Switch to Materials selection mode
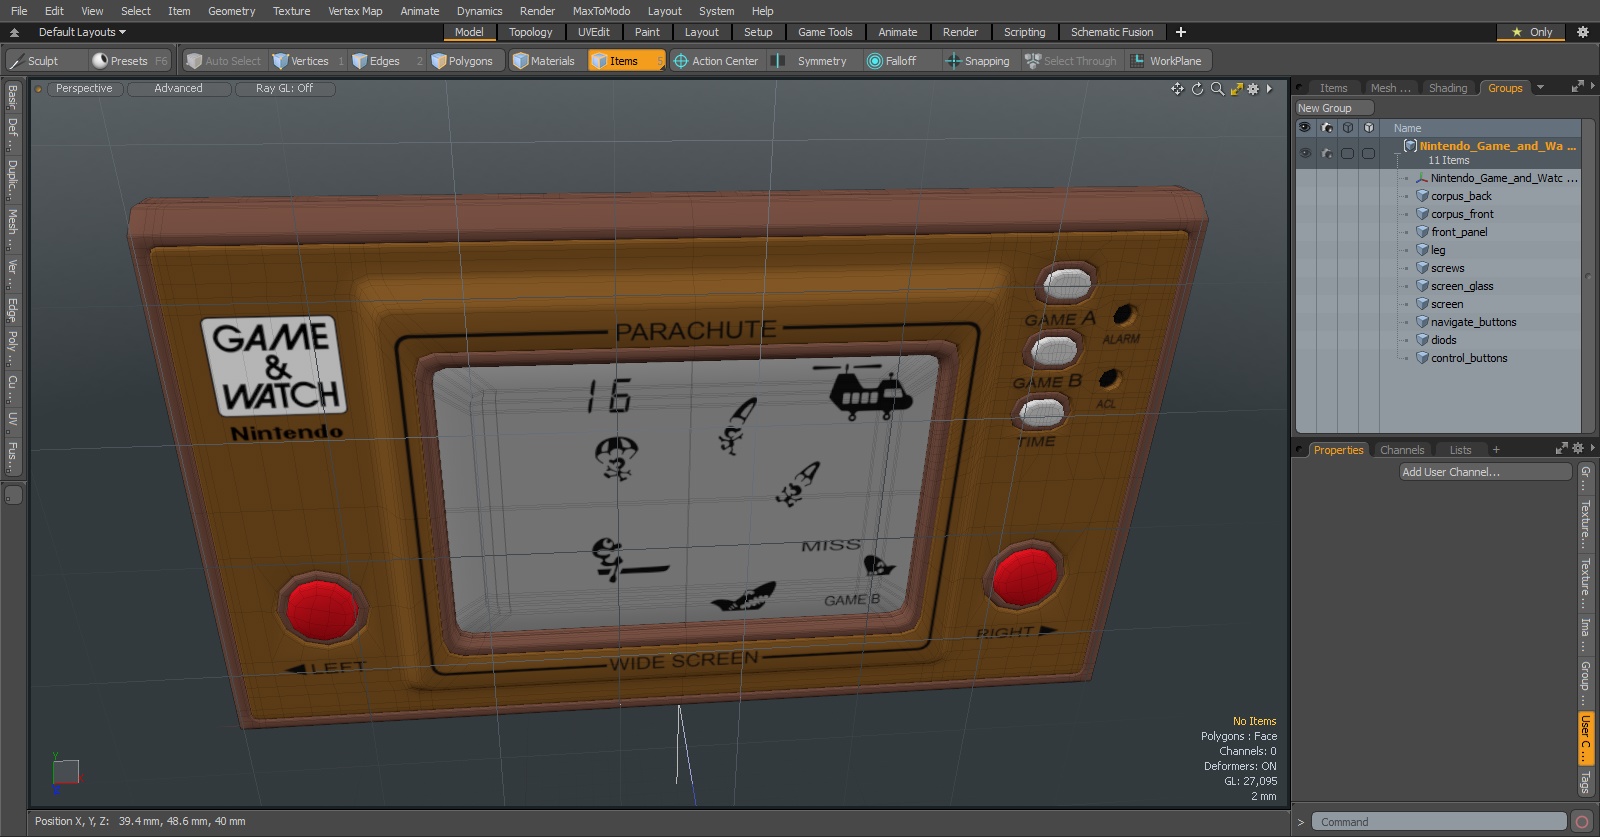This screenshot has width=1600, height=837. [x=546, y=61]
